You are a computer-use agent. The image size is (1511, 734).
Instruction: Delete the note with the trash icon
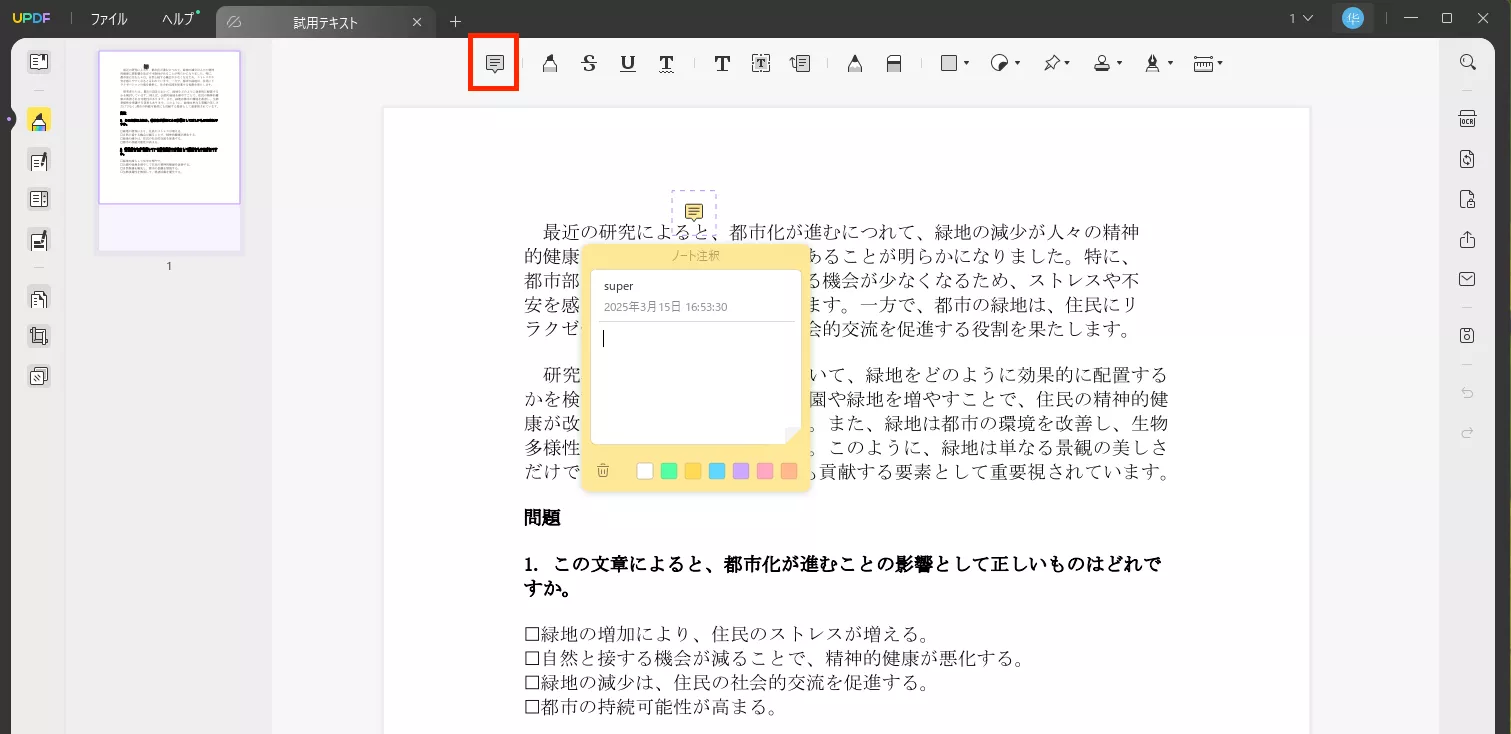603,470
